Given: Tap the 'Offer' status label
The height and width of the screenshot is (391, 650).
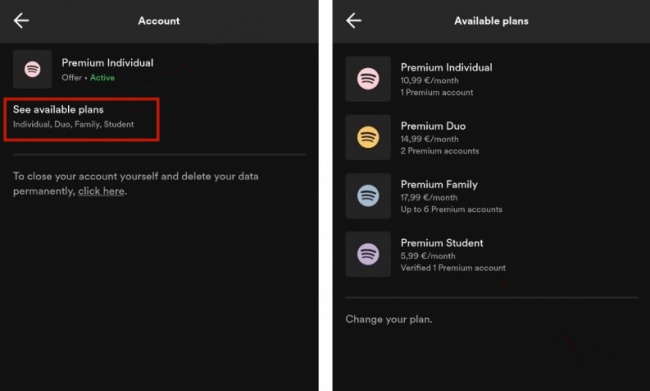Looking at the screenshot, I should pos(72,78).
